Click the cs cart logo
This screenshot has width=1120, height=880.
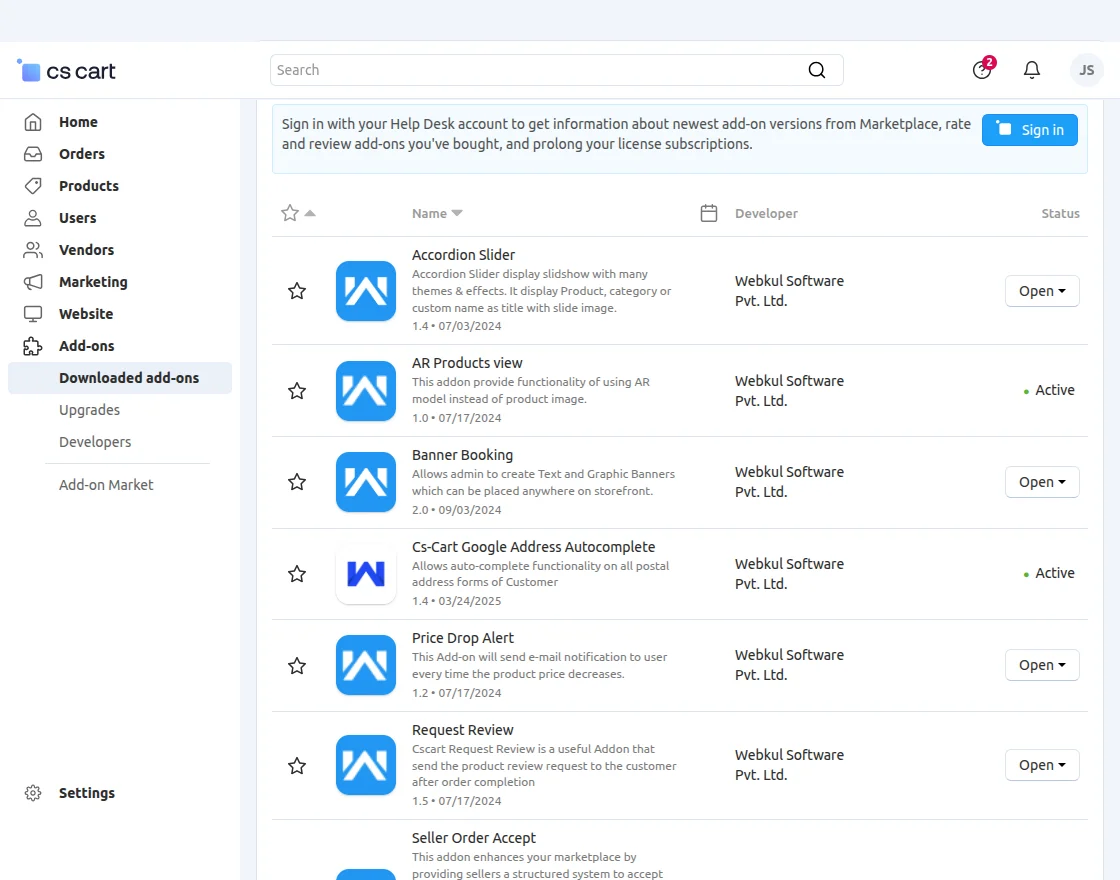[67, 71]
